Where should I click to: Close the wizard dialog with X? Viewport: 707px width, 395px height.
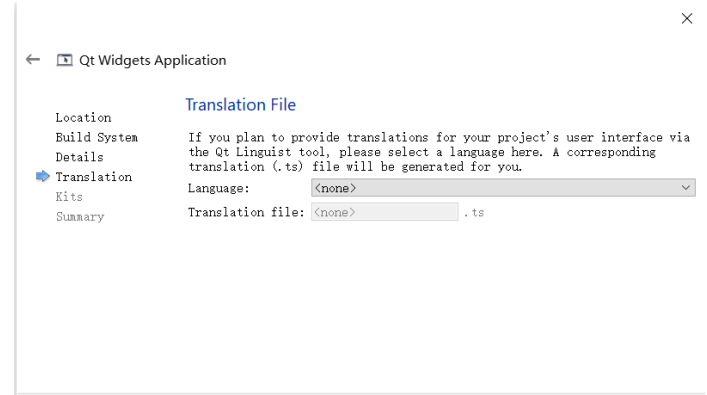click(x=687, y=18)
